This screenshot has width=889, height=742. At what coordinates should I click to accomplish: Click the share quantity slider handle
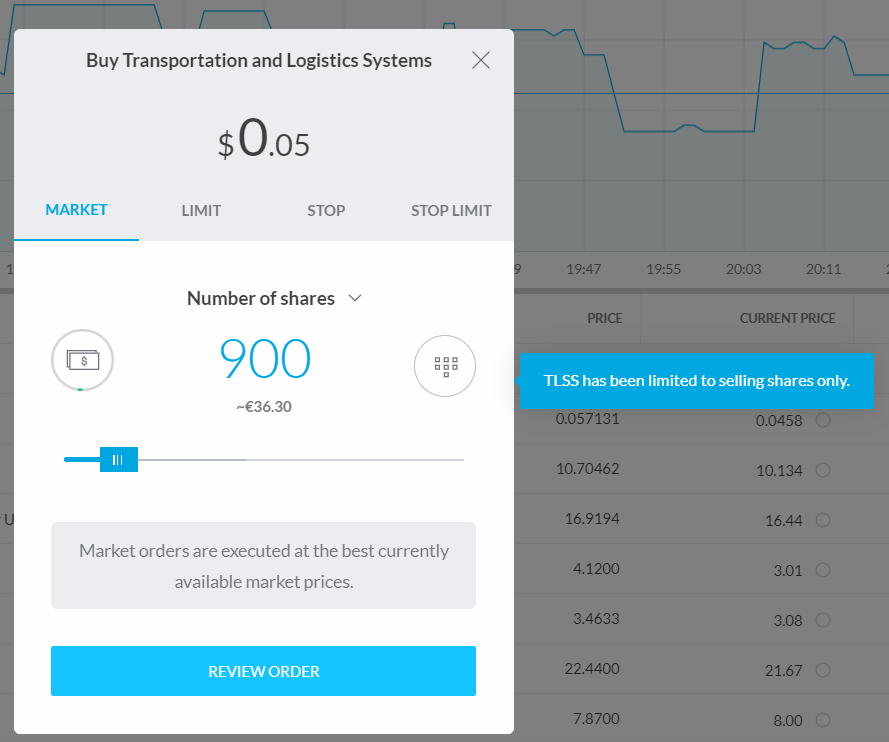tap(118, 459)
